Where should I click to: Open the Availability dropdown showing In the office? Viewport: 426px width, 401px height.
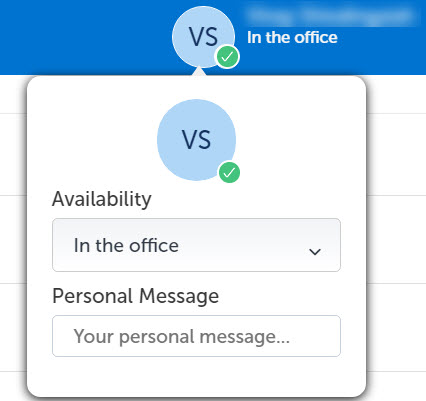pyautogui.click(x=196, y=245)
